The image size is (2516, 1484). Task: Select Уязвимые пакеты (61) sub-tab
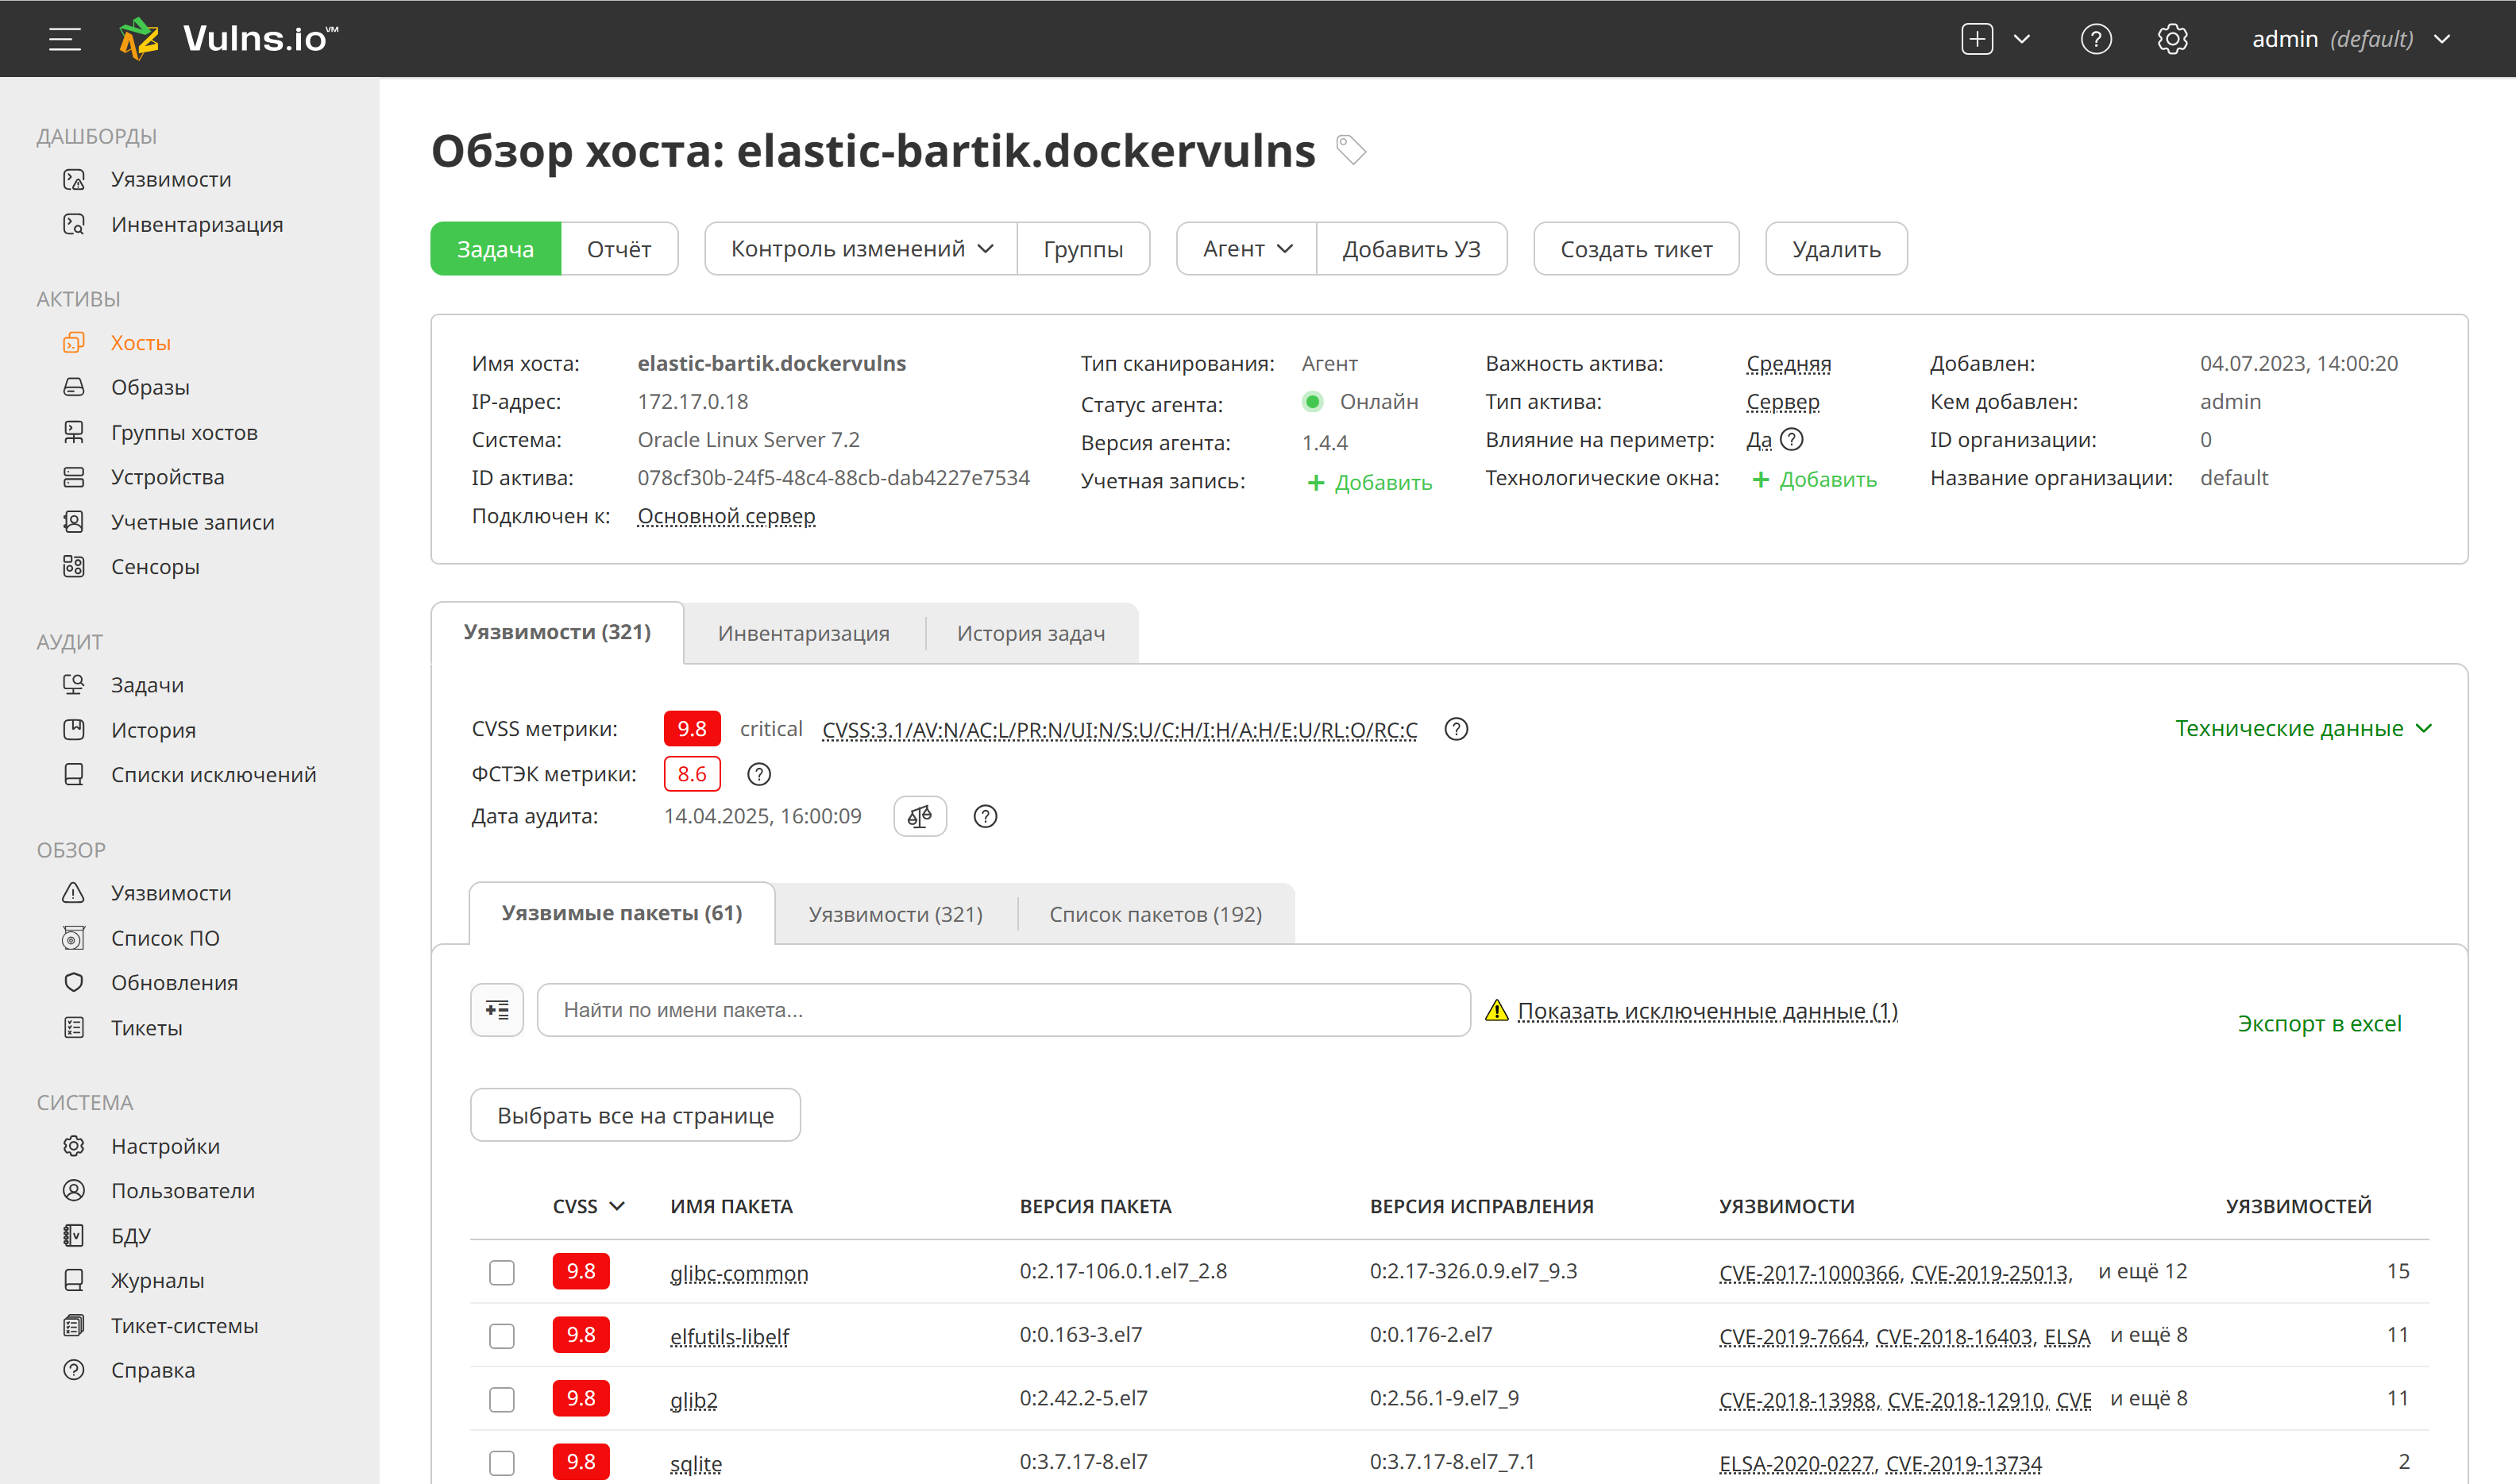621,913
